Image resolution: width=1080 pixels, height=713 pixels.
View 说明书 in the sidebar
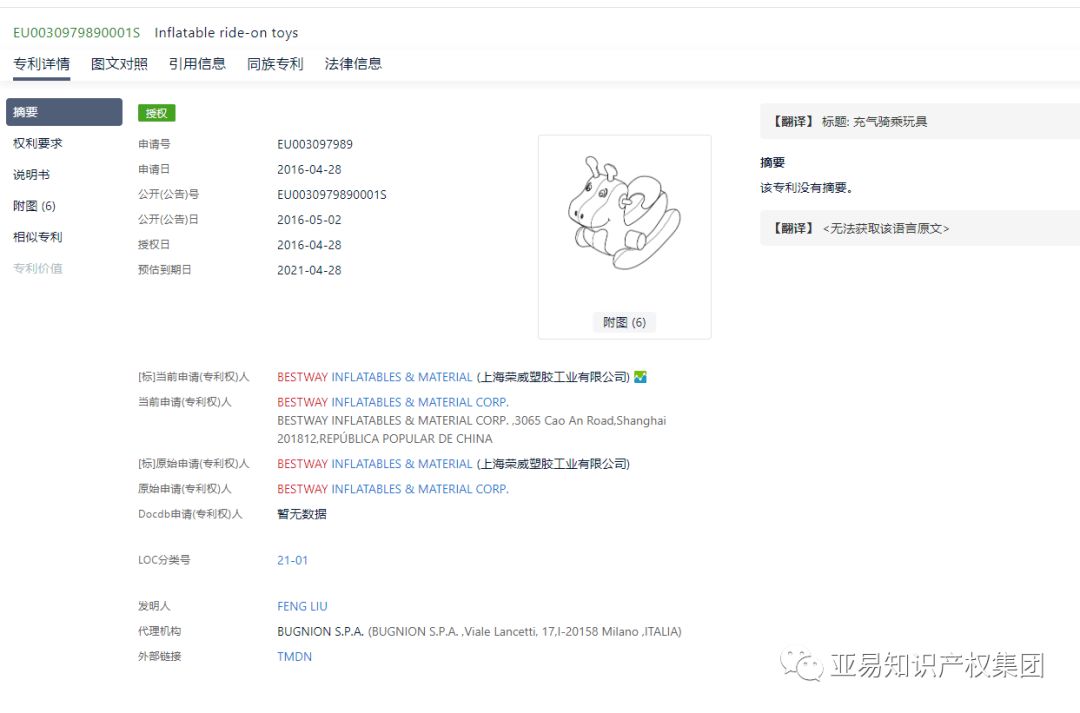coord(33,174)
